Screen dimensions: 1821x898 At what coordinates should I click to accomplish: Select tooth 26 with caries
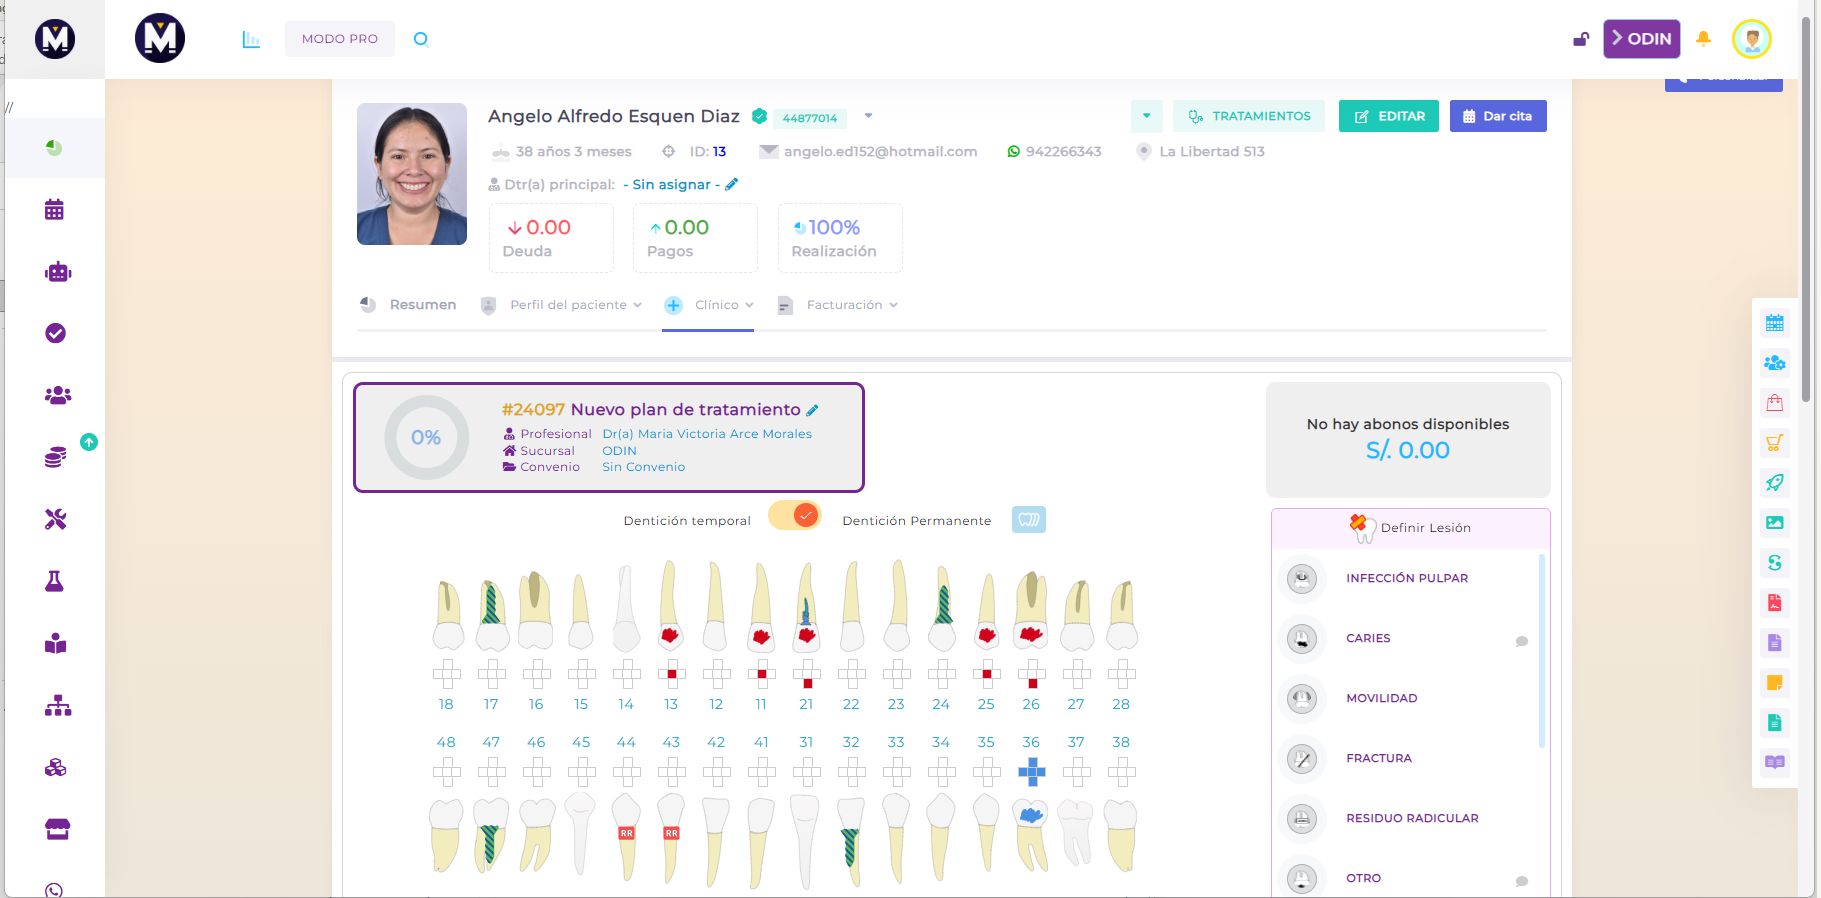tap(1031, 610)
